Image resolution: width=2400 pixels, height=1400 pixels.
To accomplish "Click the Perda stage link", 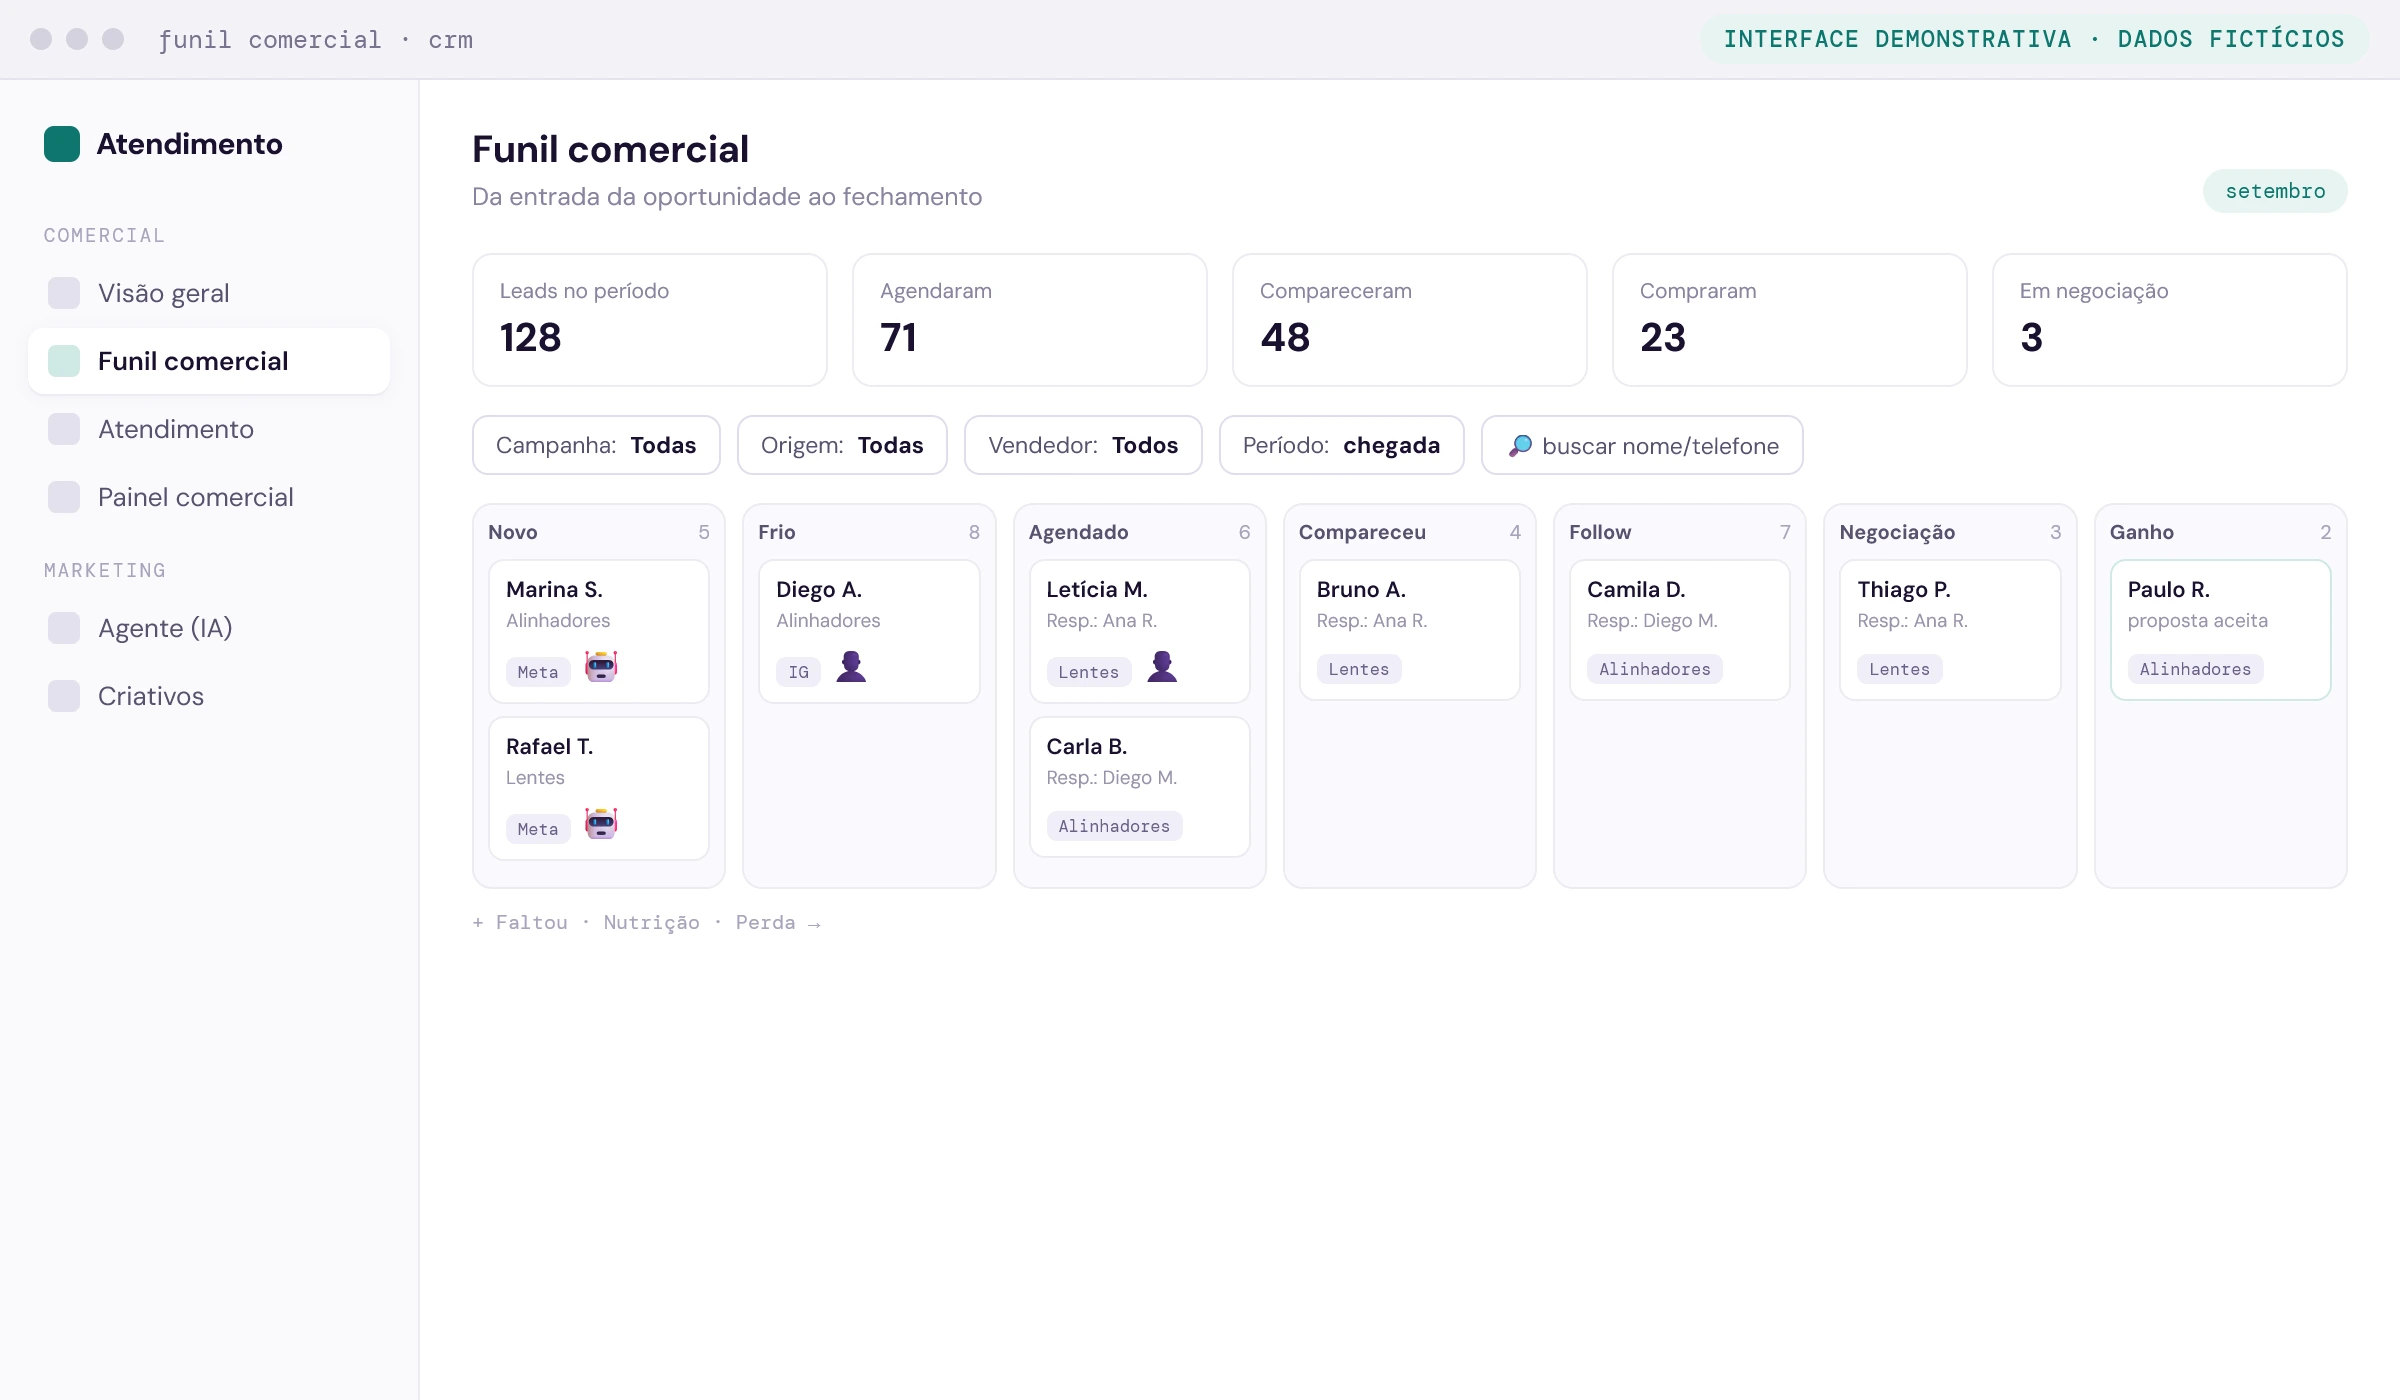I will click(x=765, y=922).
